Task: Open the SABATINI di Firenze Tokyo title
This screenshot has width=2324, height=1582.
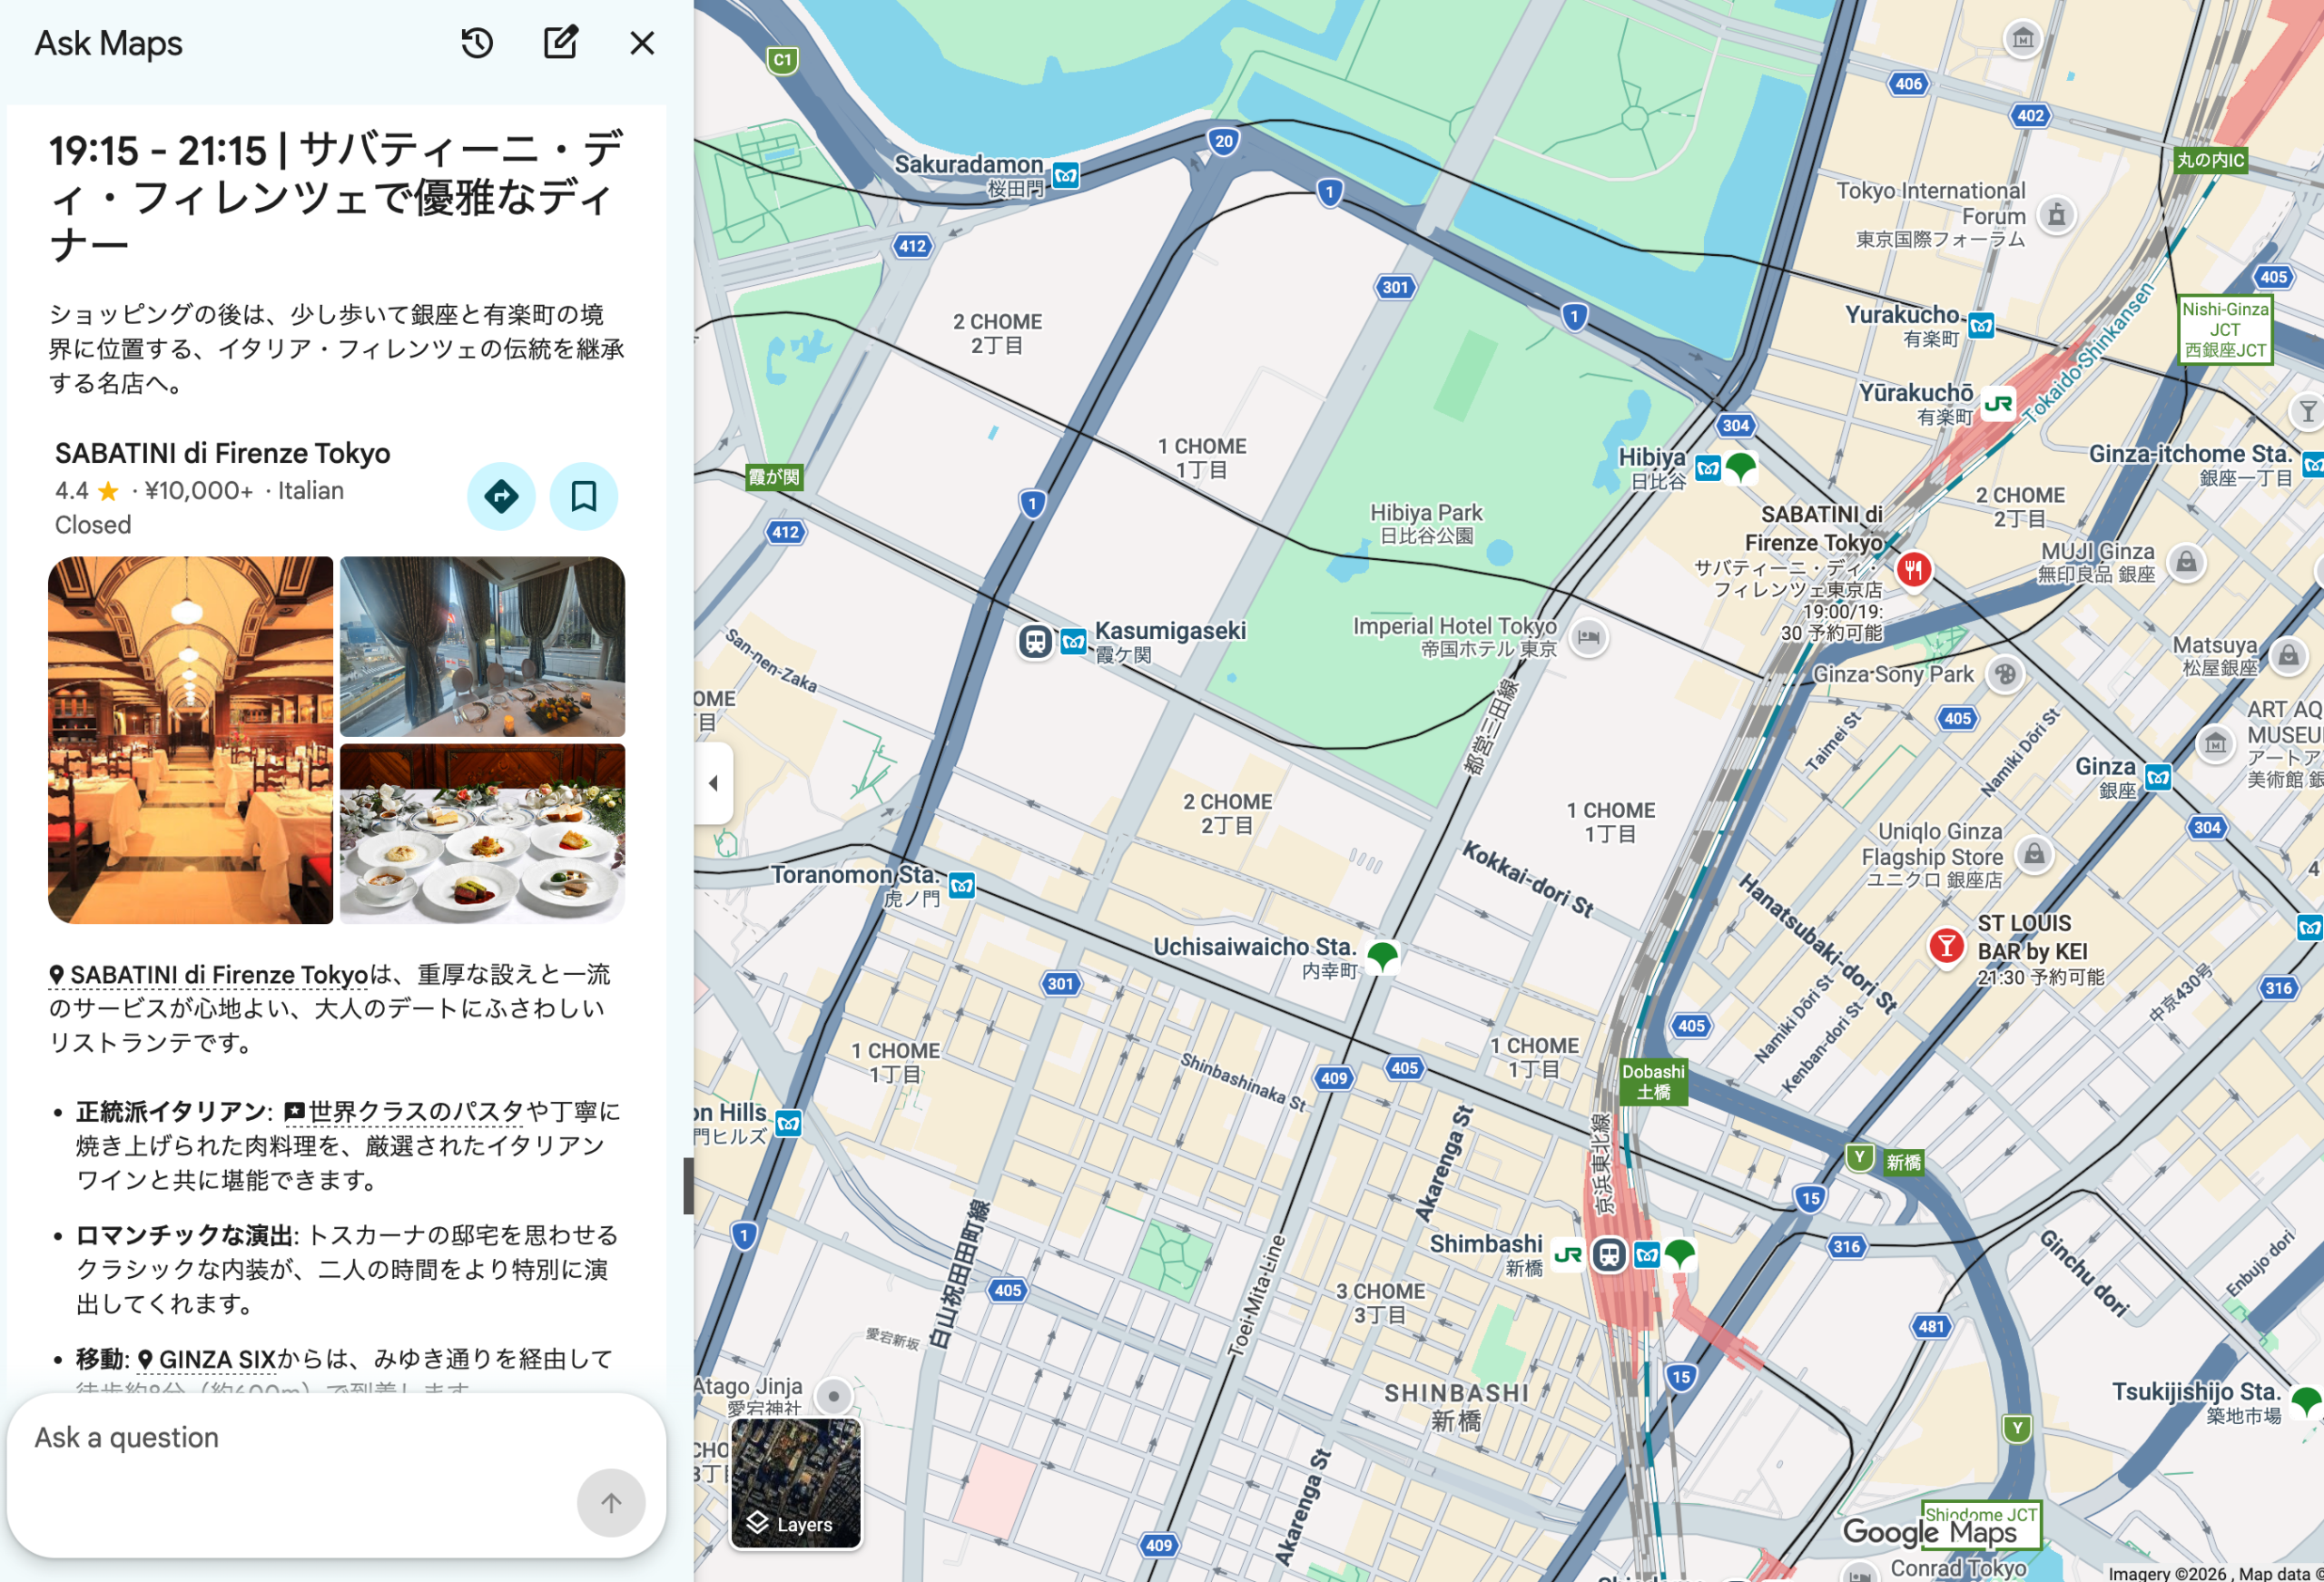Action: pyautogui.click(x=222, y=454)
